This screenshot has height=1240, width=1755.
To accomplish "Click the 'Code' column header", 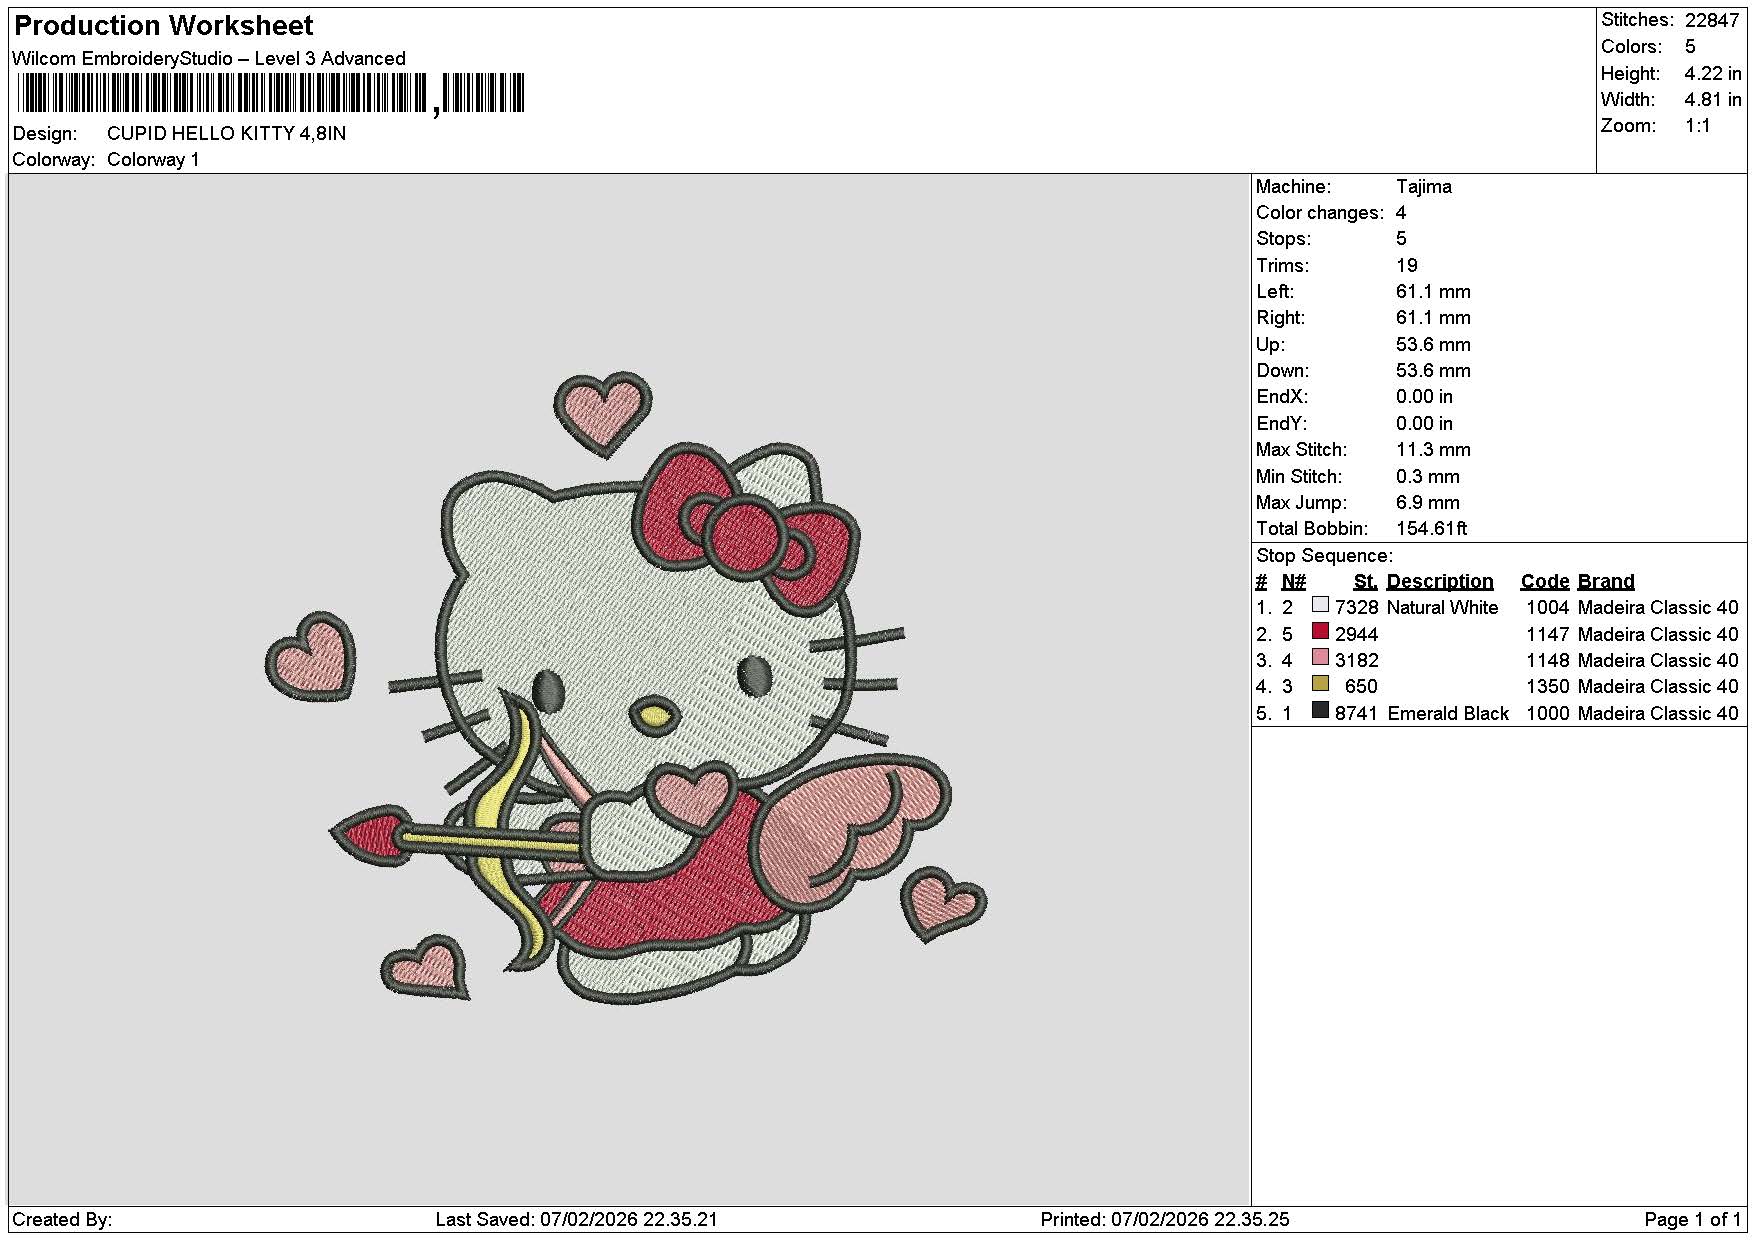I will coord(1545,582).
